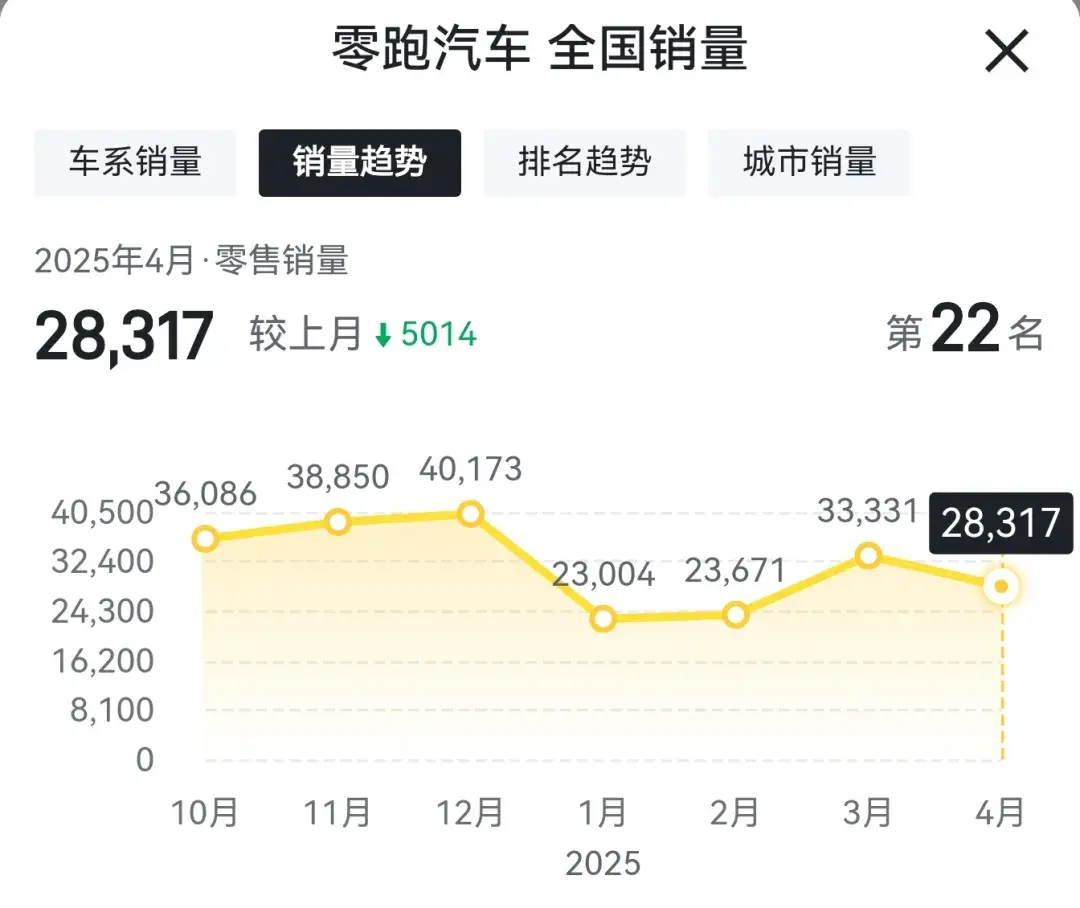Select the 3月 data point marker

(x=869, y=555)
